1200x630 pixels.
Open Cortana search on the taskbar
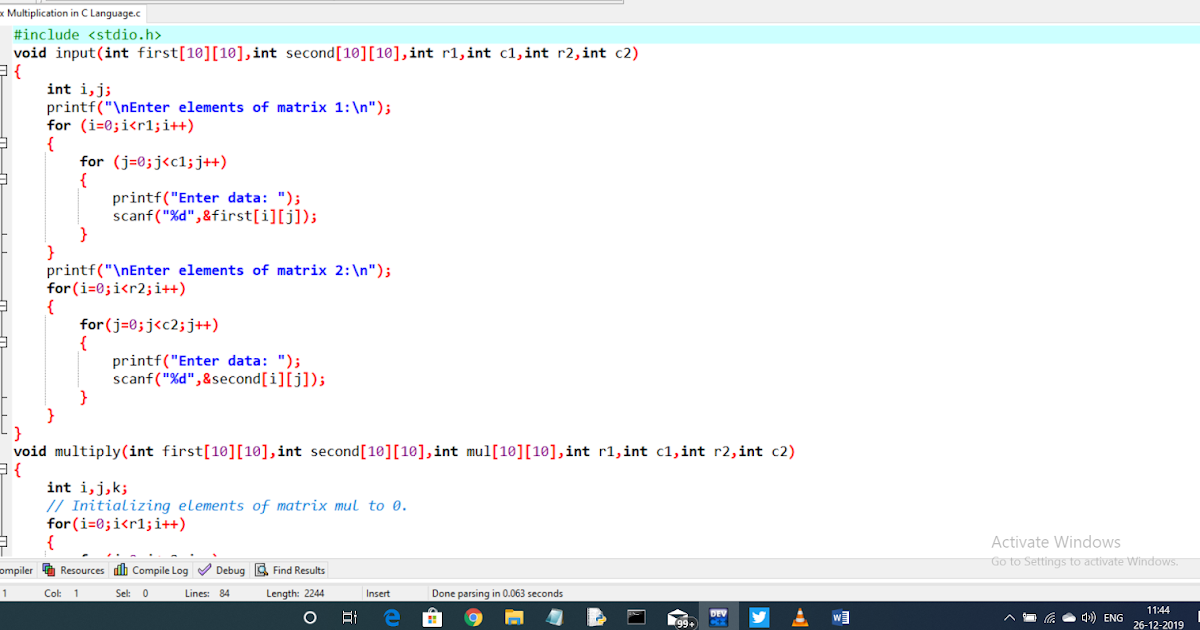pyautogui.click(x=310, y=617)
